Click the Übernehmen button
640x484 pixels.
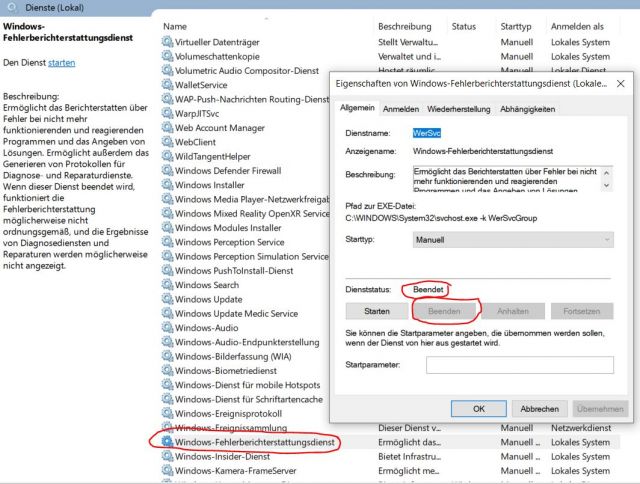click(600, 409)
